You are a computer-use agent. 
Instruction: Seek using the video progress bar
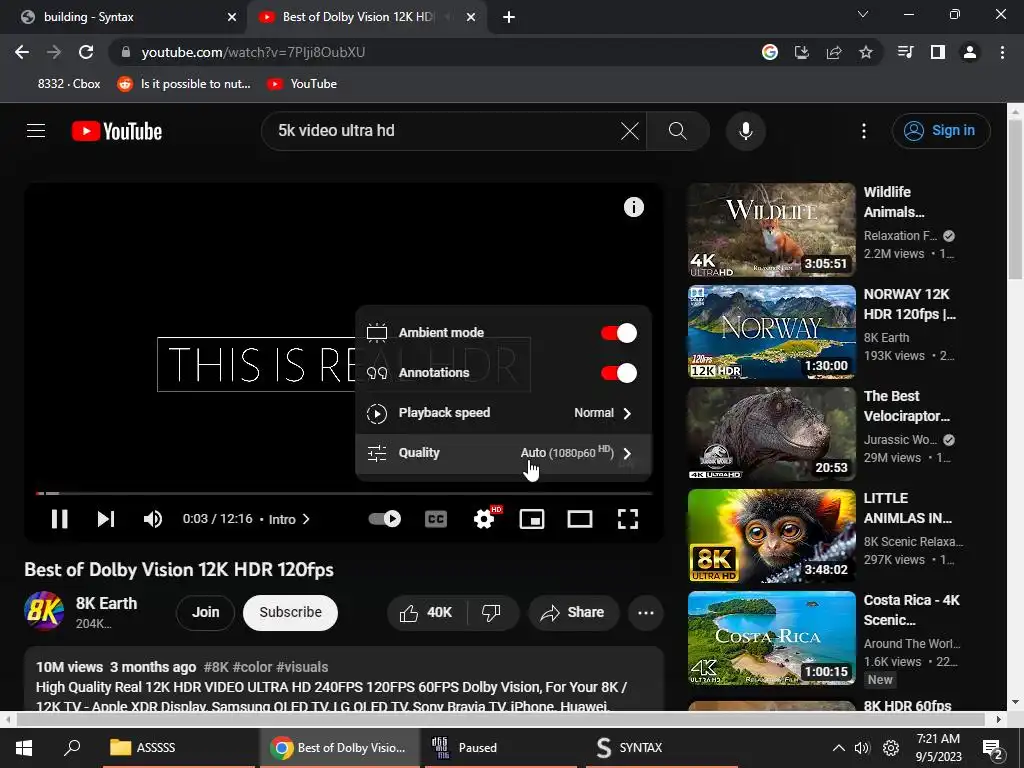(x=344, y=493)
